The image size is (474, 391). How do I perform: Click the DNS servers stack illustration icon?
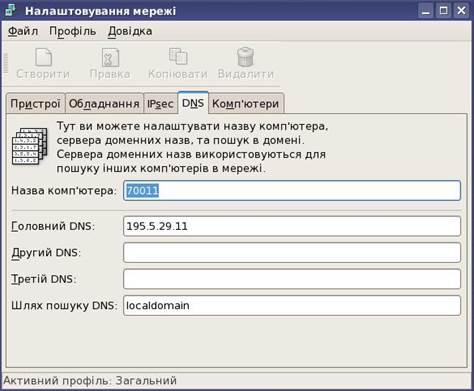(30, 146)
